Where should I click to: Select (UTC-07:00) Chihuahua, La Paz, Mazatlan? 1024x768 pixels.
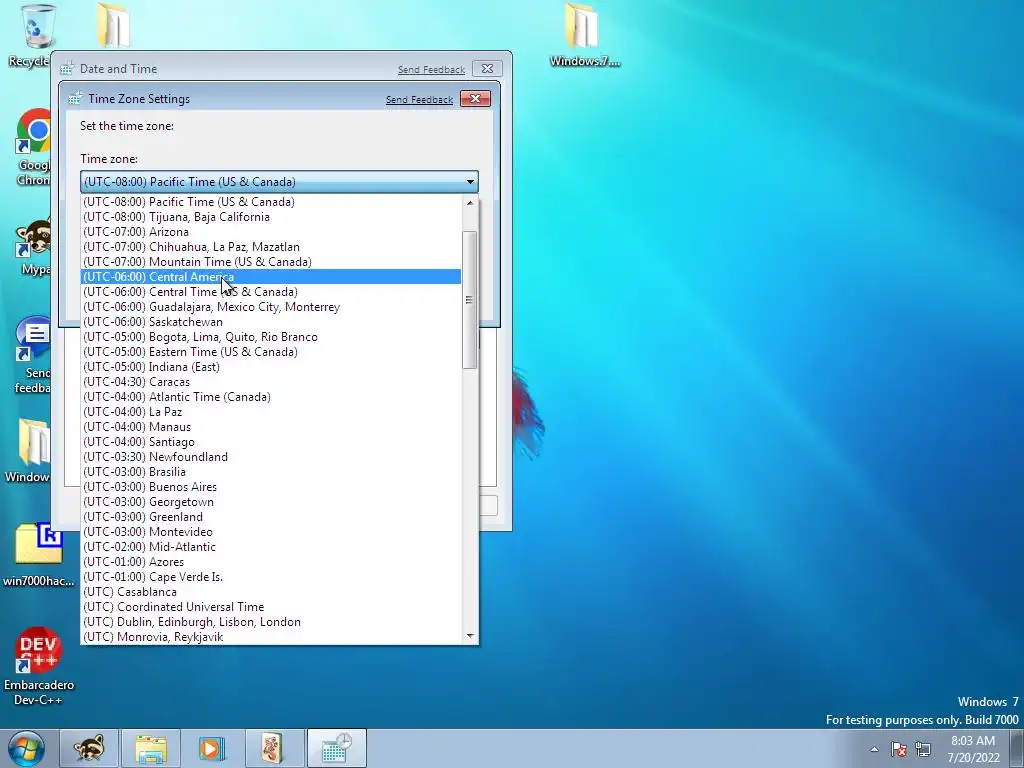coord(271,247)
